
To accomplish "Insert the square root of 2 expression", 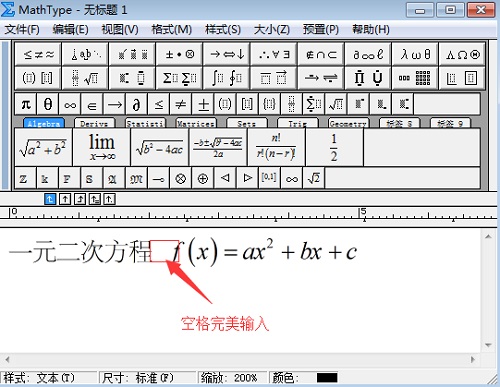I will [314, 179].
